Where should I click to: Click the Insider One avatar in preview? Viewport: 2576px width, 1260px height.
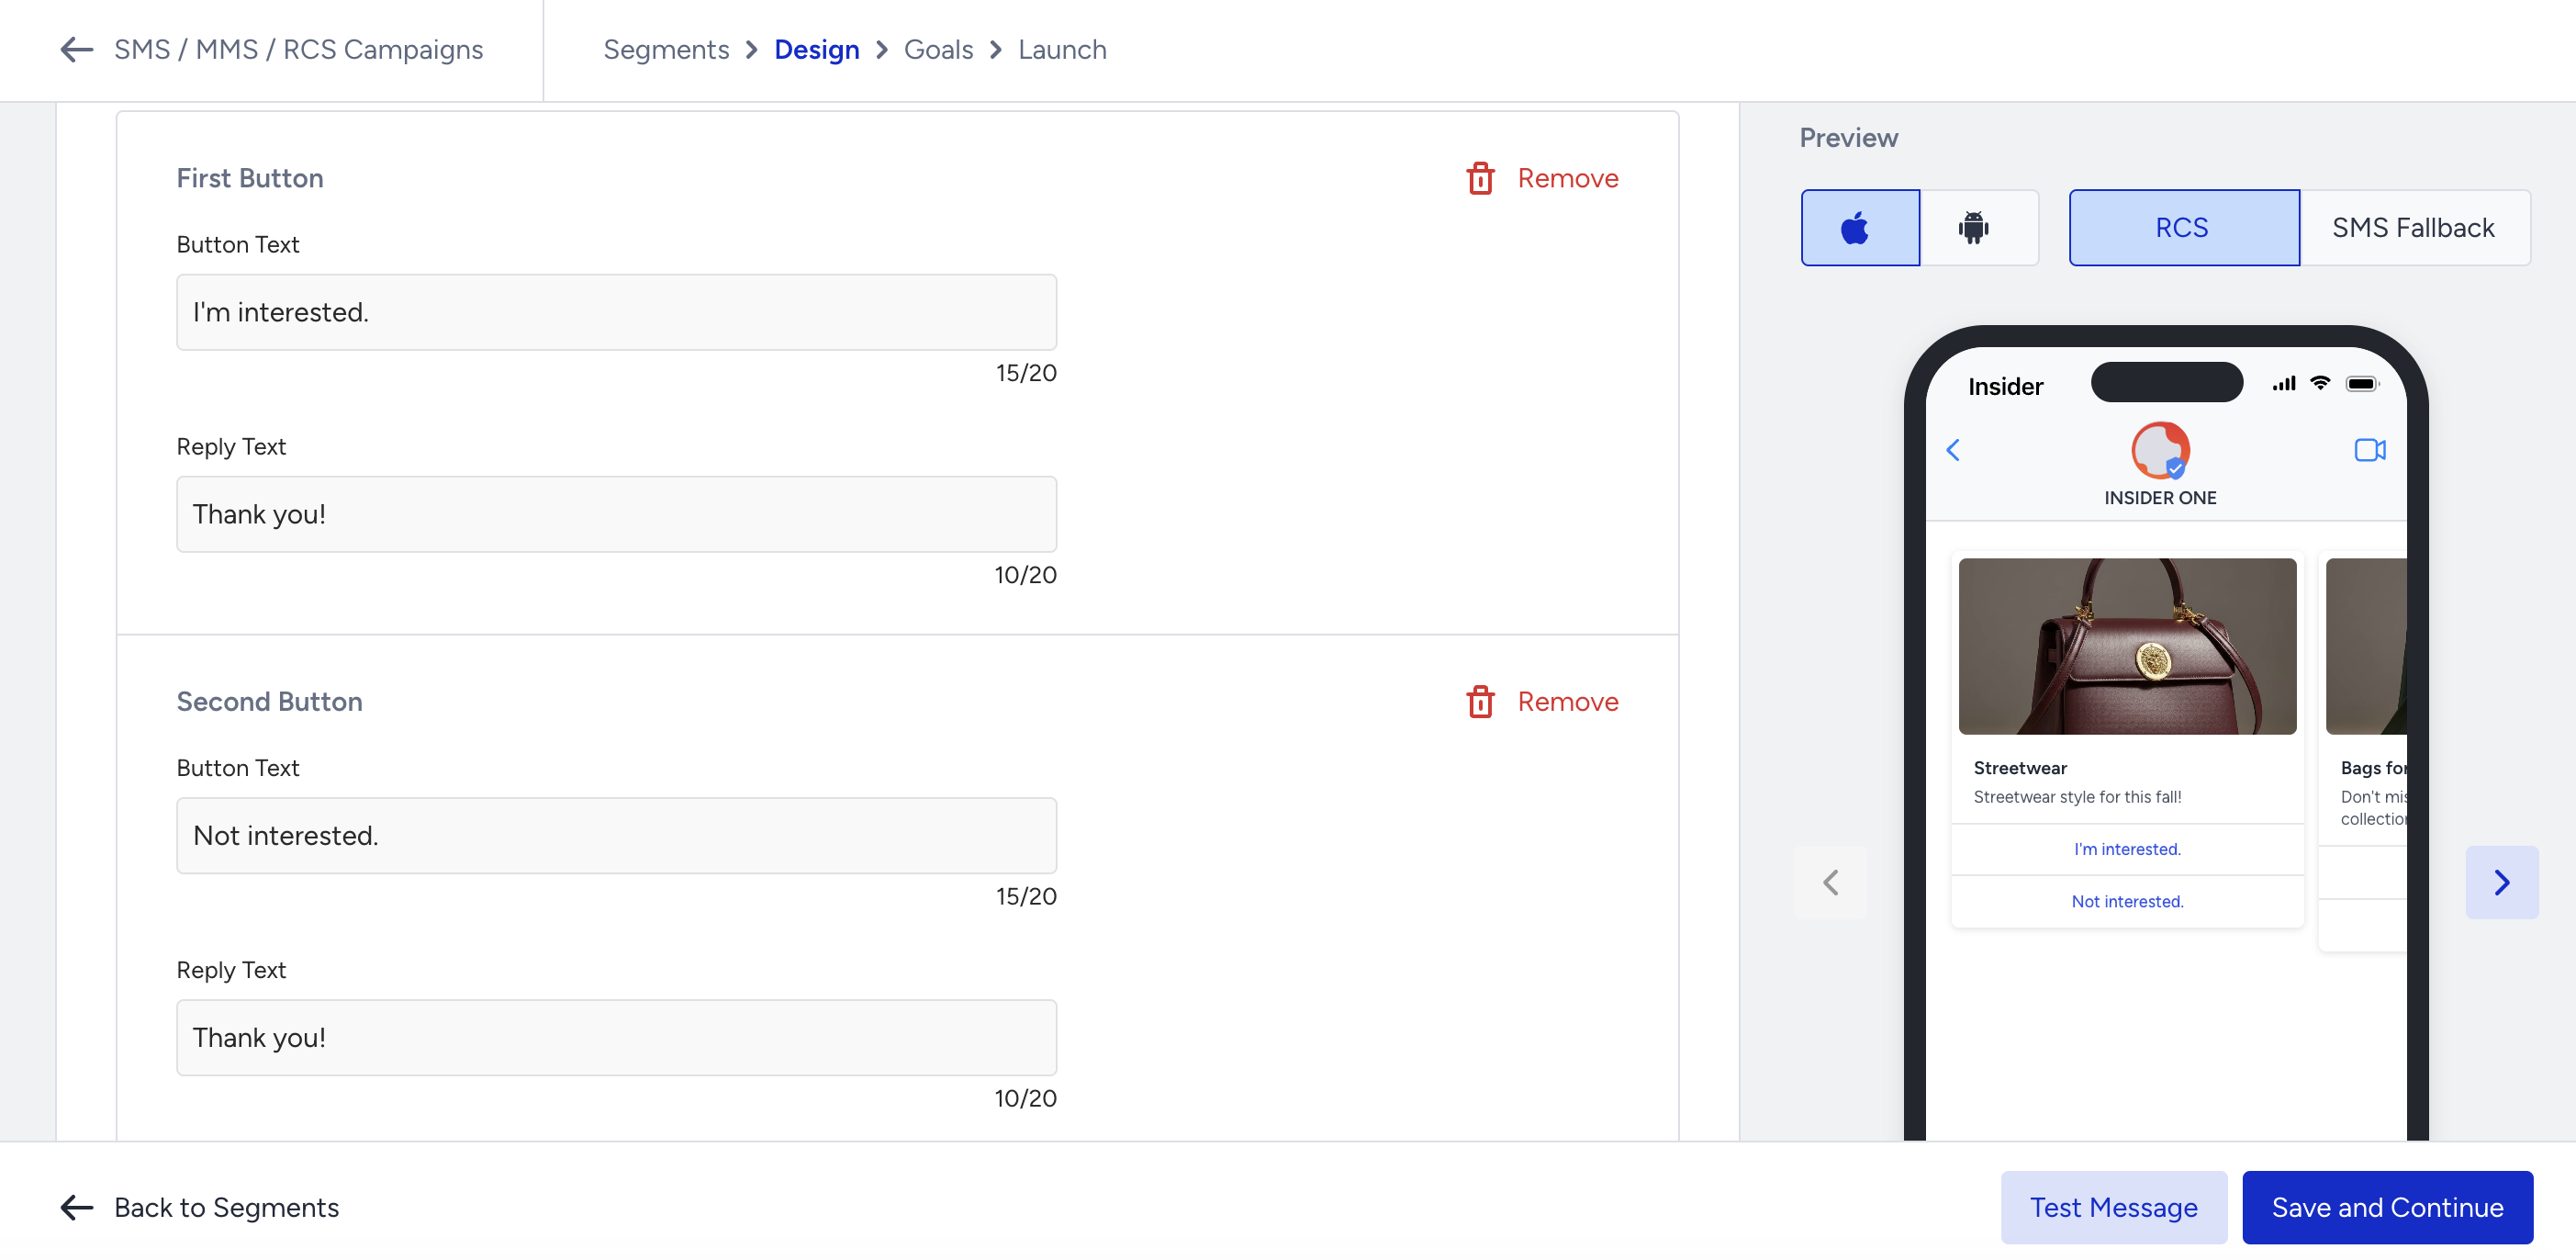(x=2160, y=450)
